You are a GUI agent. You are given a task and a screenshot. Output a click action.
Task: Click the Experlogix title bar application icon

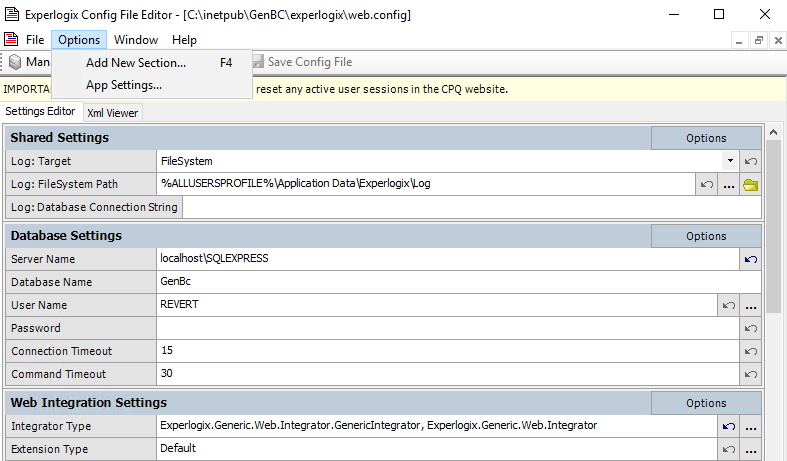coord(12,14)
